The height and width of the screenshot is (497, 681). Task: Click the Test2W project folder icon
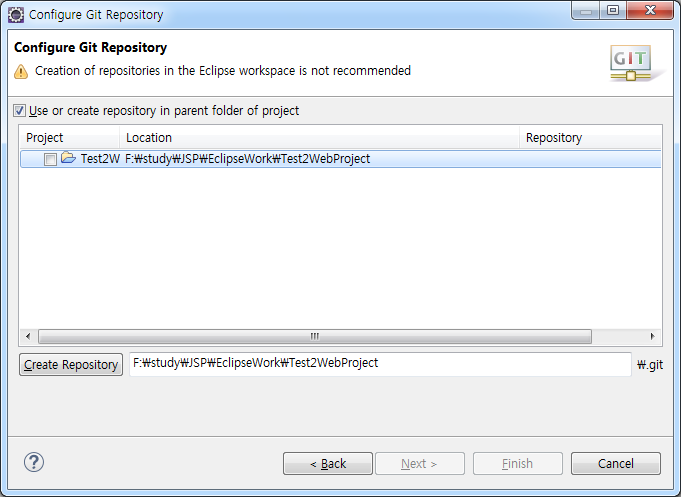pyautogui.click(x=68, y=158)
